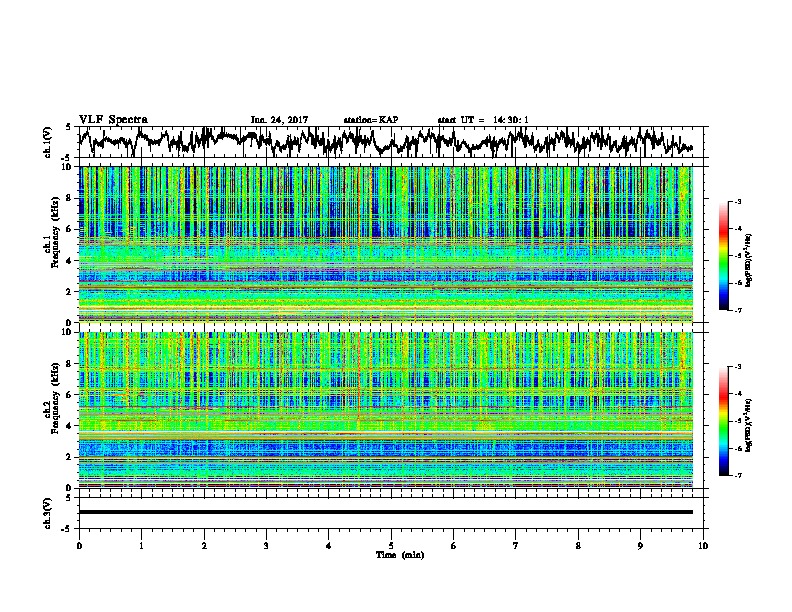Click the "Time (min)" x-axis title
792x612 pixels.
[x=400, y=555]
